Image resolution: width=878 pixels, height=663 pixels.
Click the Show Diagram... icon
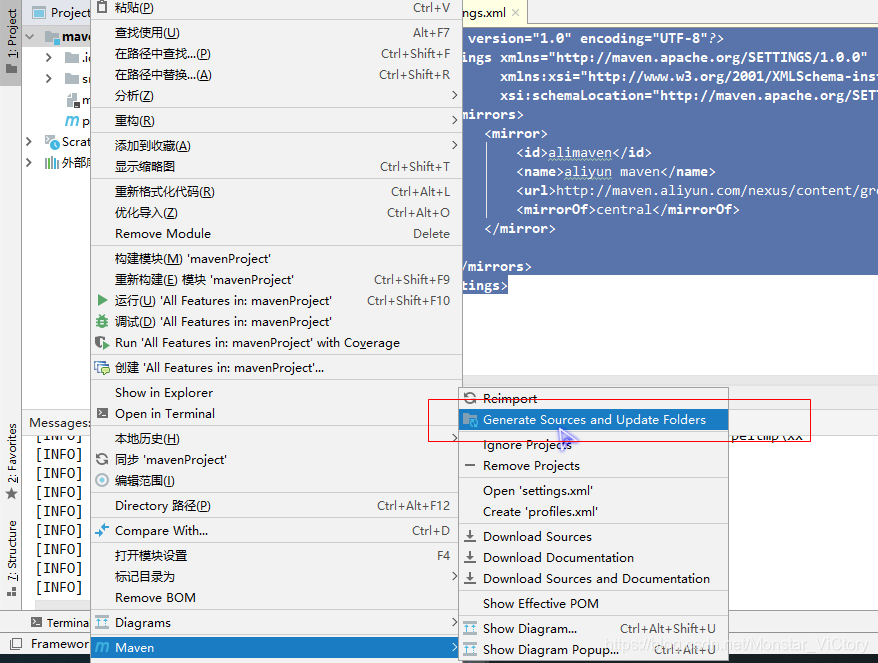(x=470, y=628)
